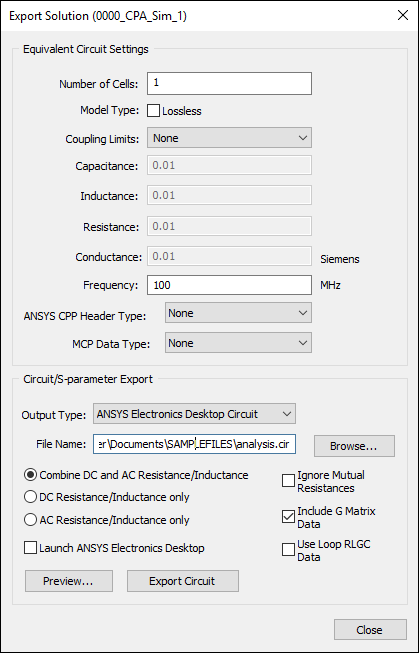The height and width of the screenshot is (653, 419).
Task: Uncheck Include G Matrix Data
Action: (x=288, y=517)
